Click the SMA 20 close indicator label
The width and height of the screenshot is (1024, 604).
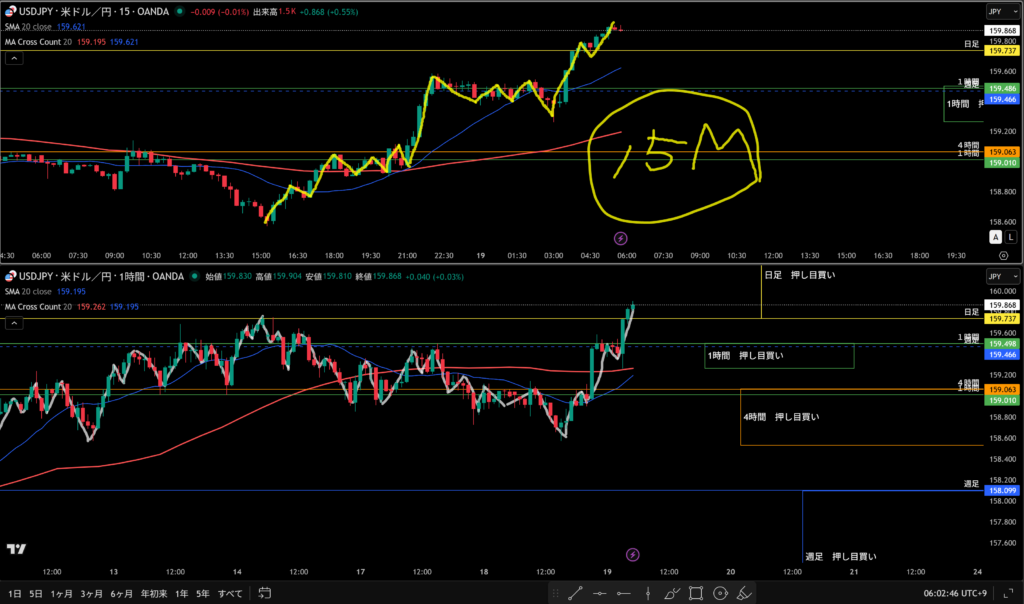tap(30, 26)
